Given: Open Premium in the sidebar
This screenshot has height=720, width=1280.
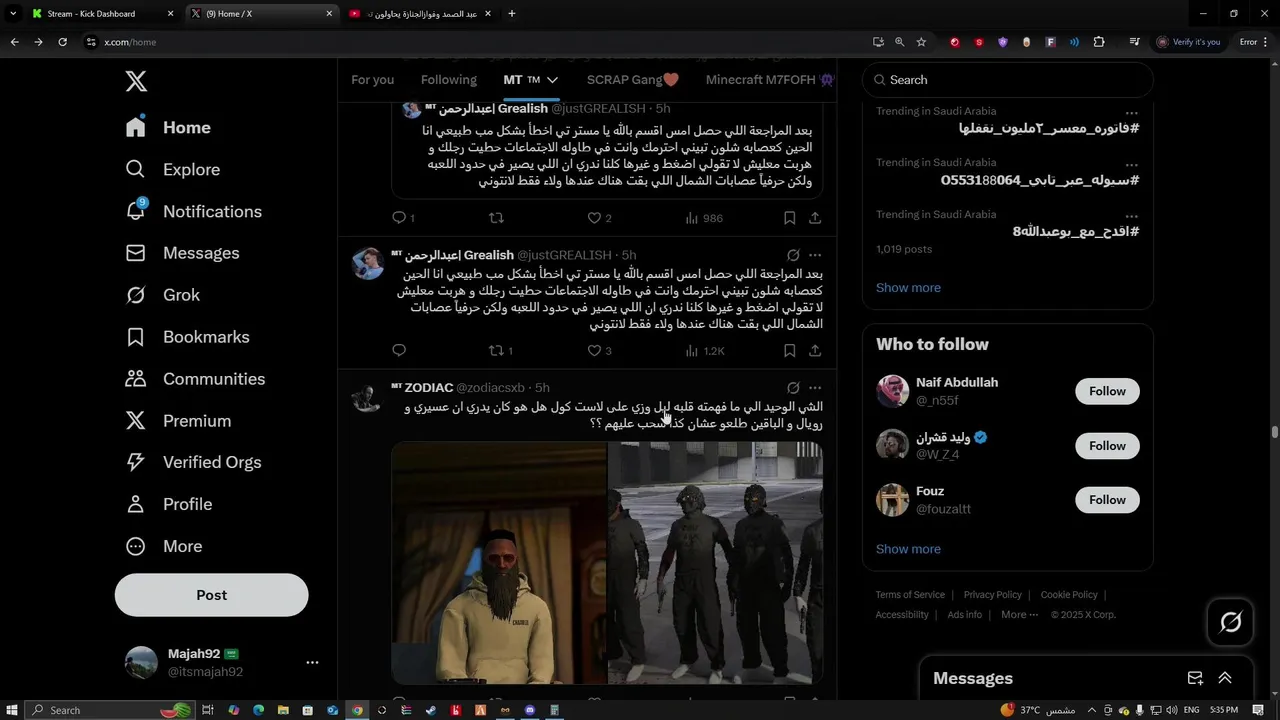Looking at the screenshot, I should click(177, 421).
